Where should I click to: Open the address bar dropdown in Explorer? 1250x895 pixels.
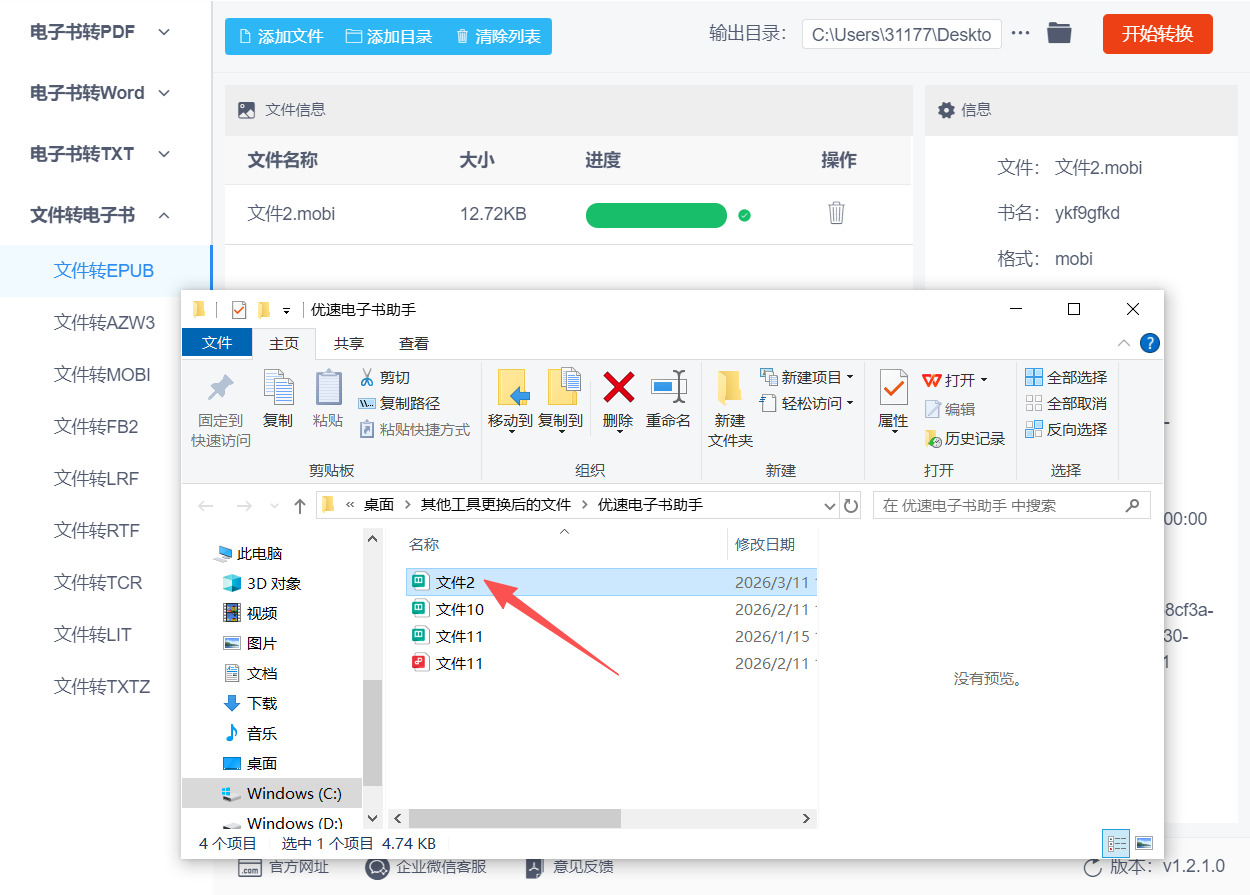pyautogui.click(x=830, y=506)
